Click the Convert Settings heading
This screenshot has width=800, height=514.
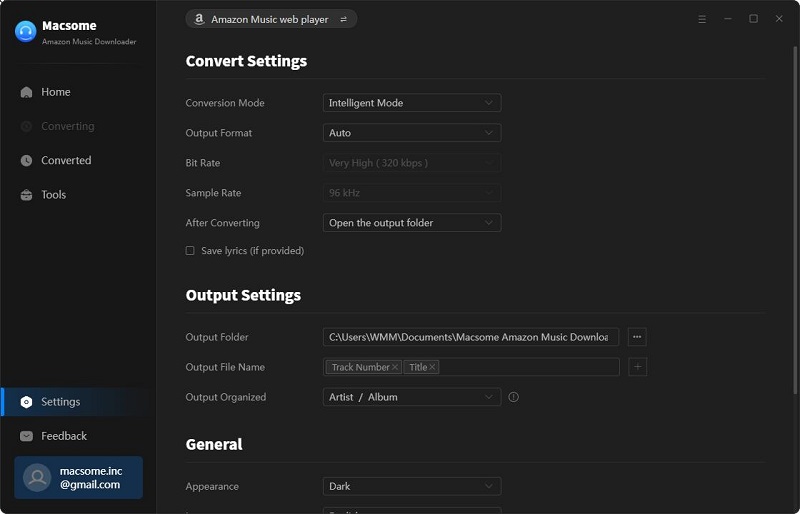[246, 61]
